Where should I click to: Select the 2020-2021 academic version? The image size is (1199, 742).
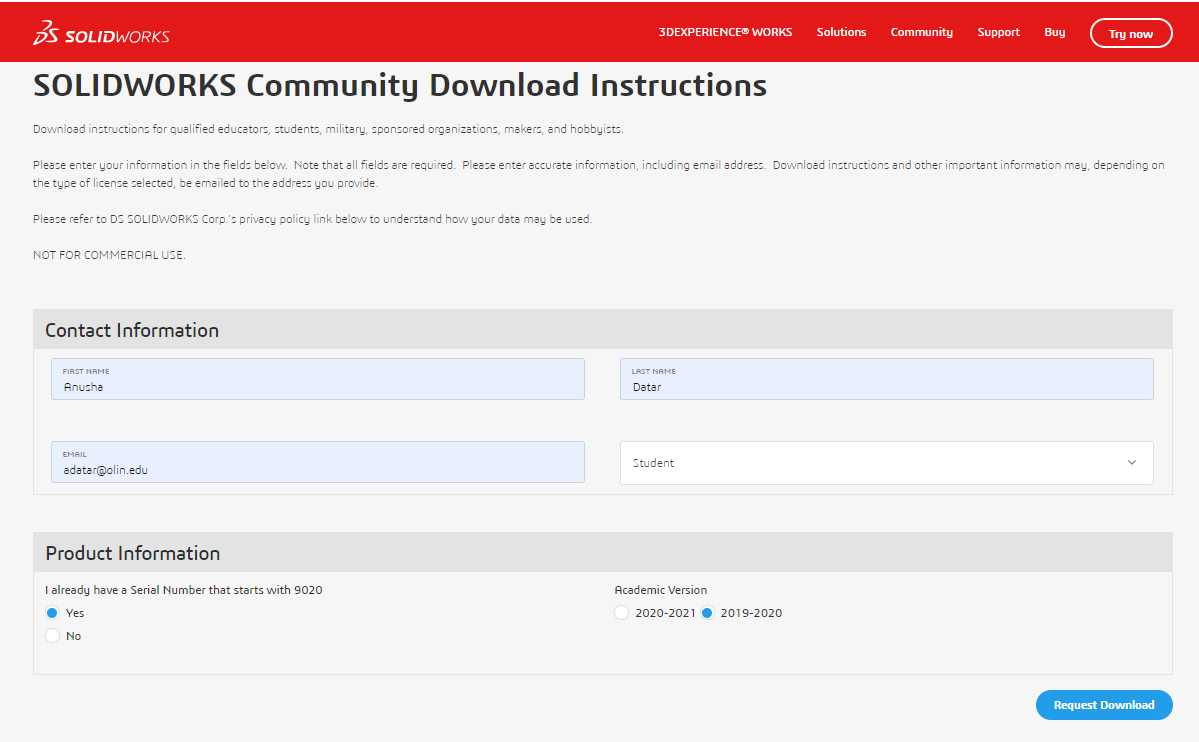(x=622, y=613)
